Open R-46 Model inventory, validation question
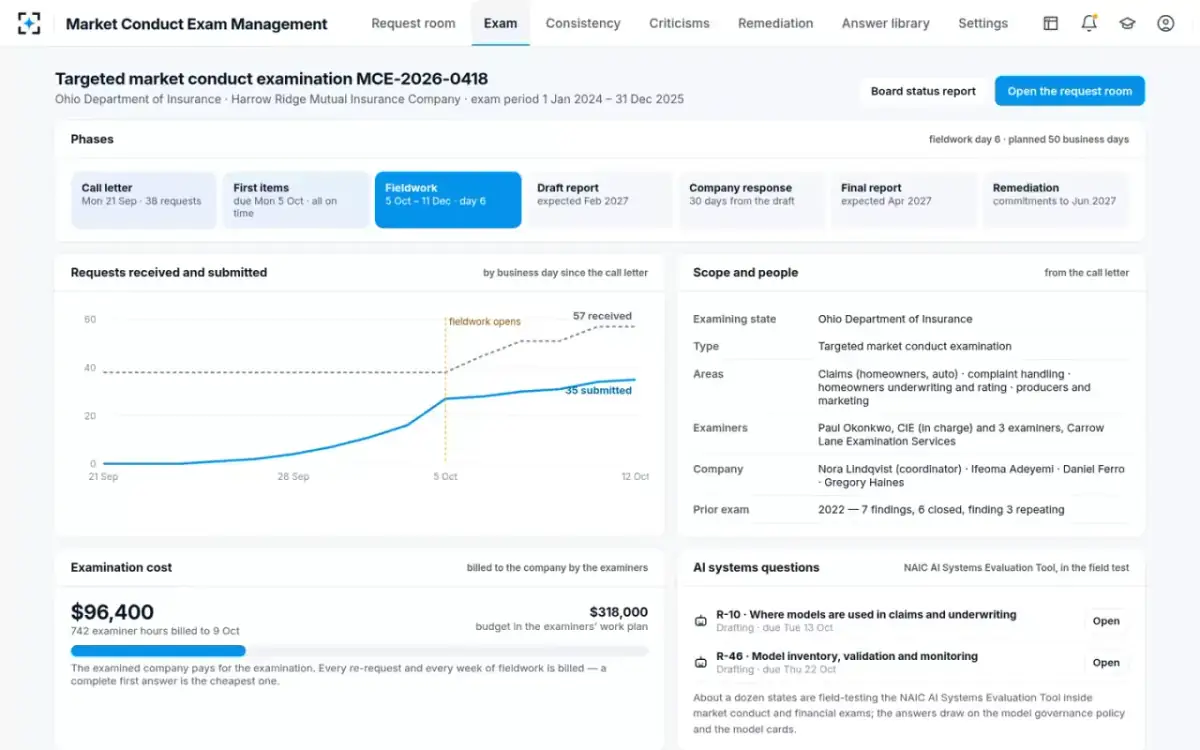The height and width of the screenshot is (750, 1200). pyautogui.click(x=847, y=657)
